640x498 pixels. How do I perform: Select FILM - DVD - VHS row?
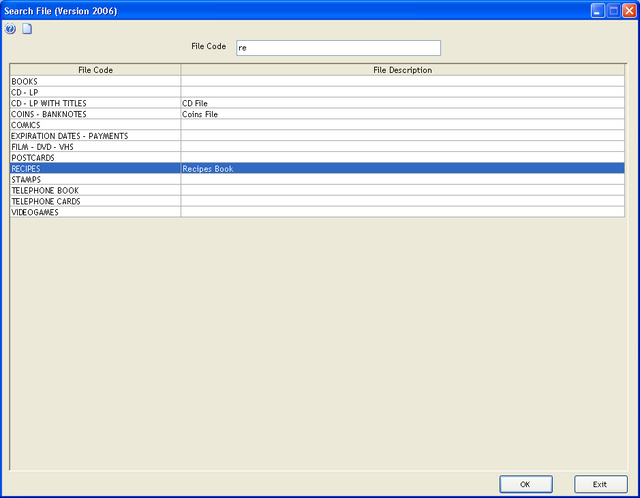point(317,147)
